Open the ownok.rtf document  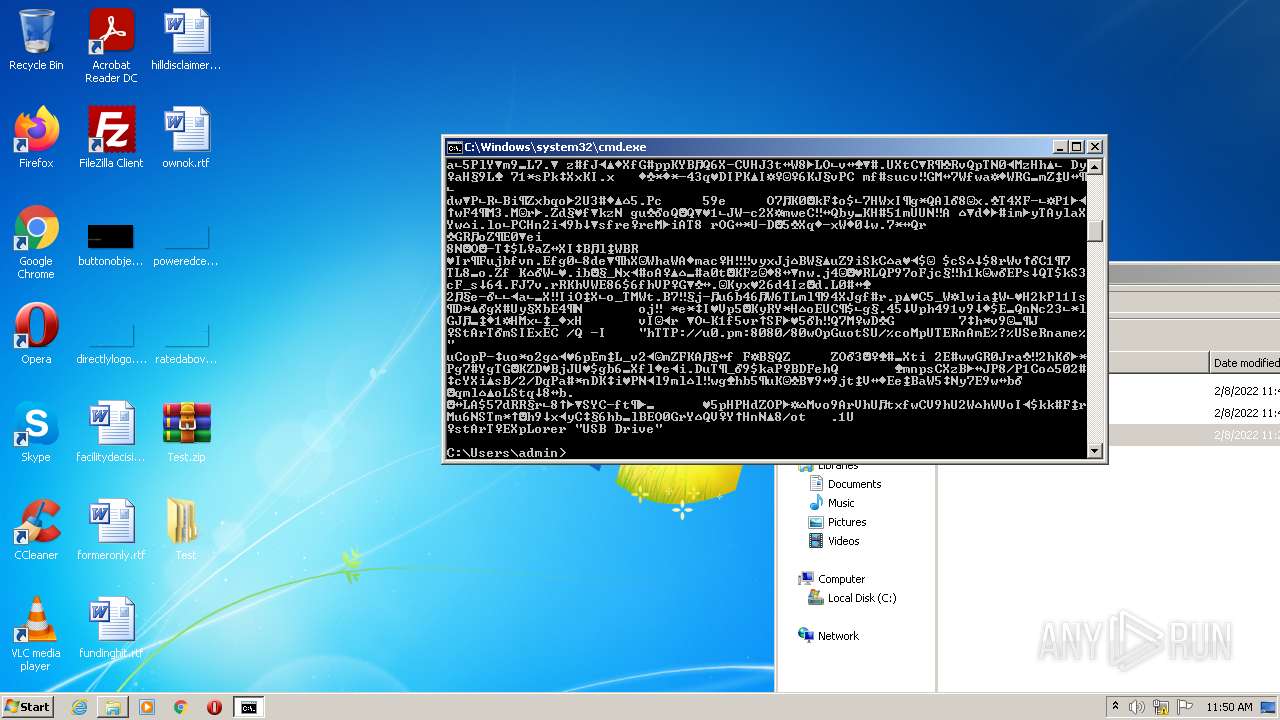(186, 138)
